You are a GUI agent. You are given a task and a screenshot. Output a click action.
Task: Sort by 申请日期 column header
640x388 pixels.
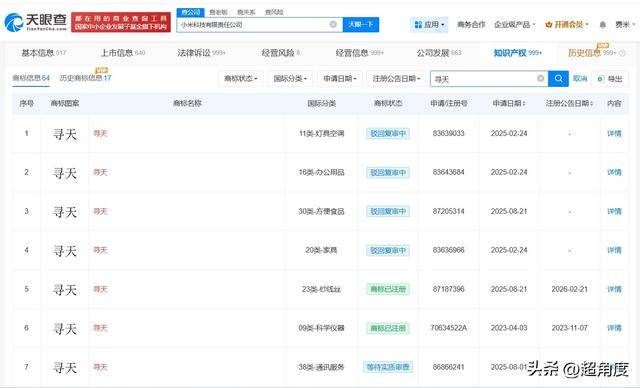509,104
